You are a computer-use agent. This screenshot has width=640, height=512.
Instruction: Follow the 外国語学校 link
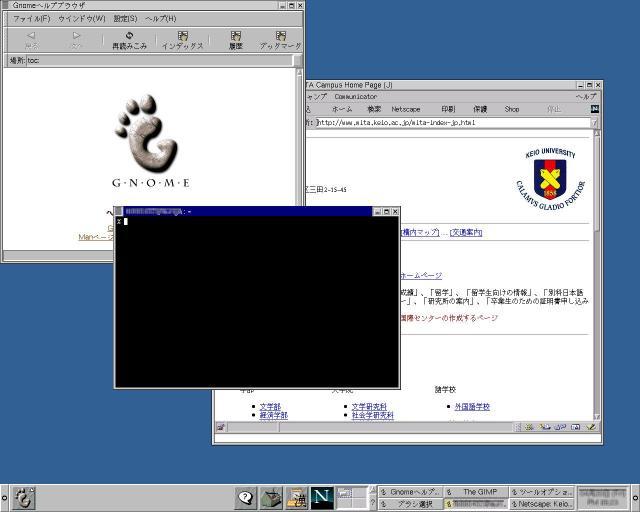472,407
